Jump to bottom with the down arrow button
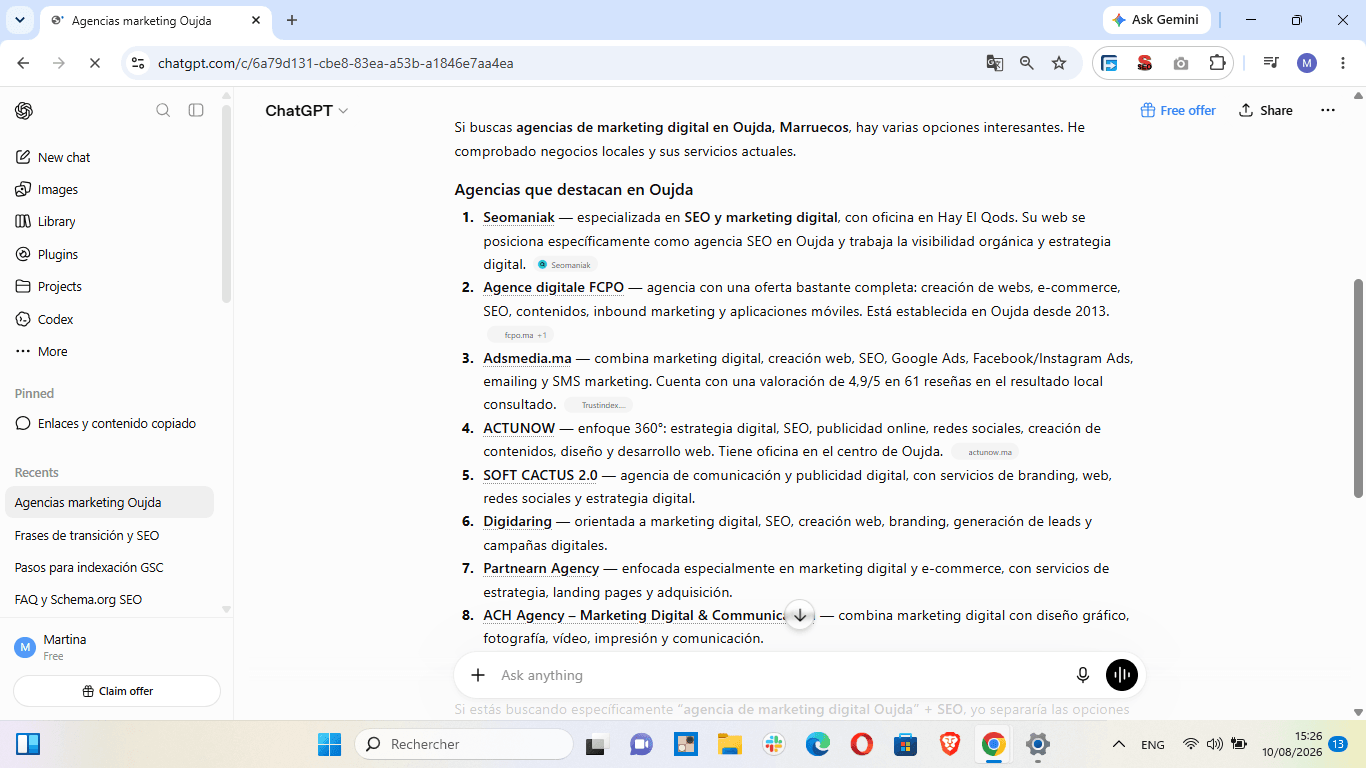The width and height of the screenshot is (1366, 768). 800,615
